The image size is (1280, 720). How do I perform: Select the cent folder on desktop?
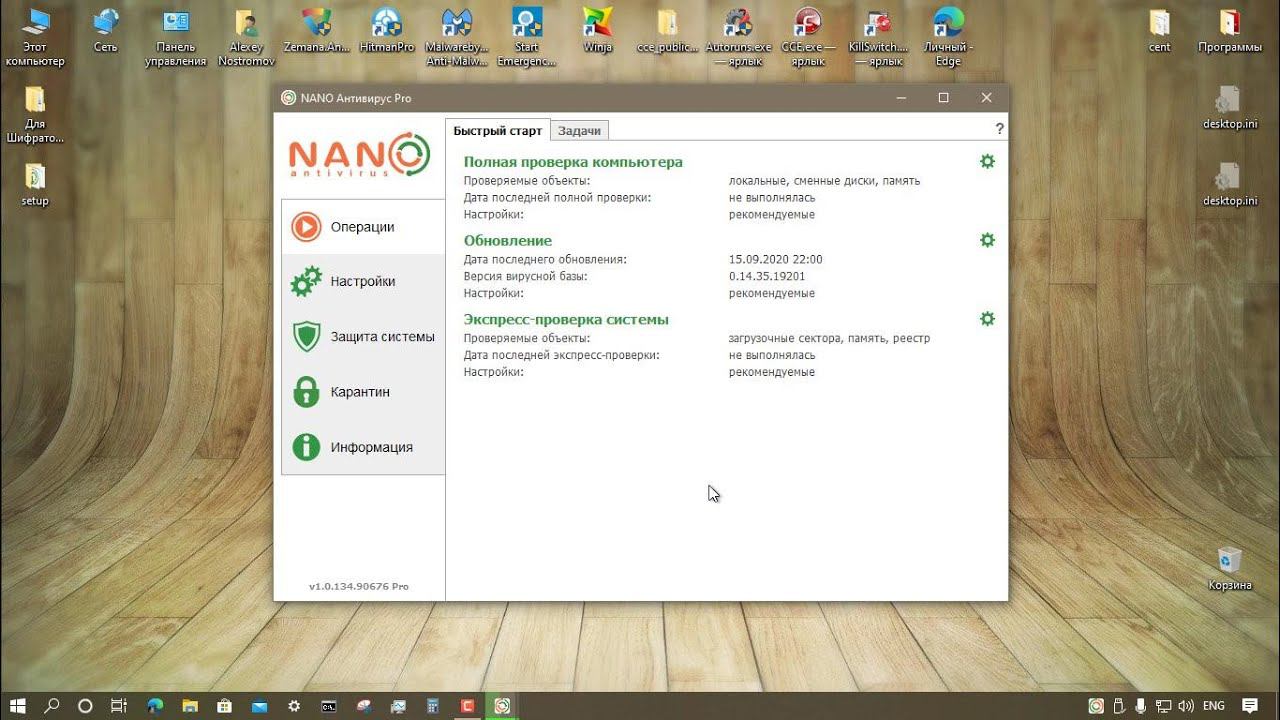point(1160,31)
